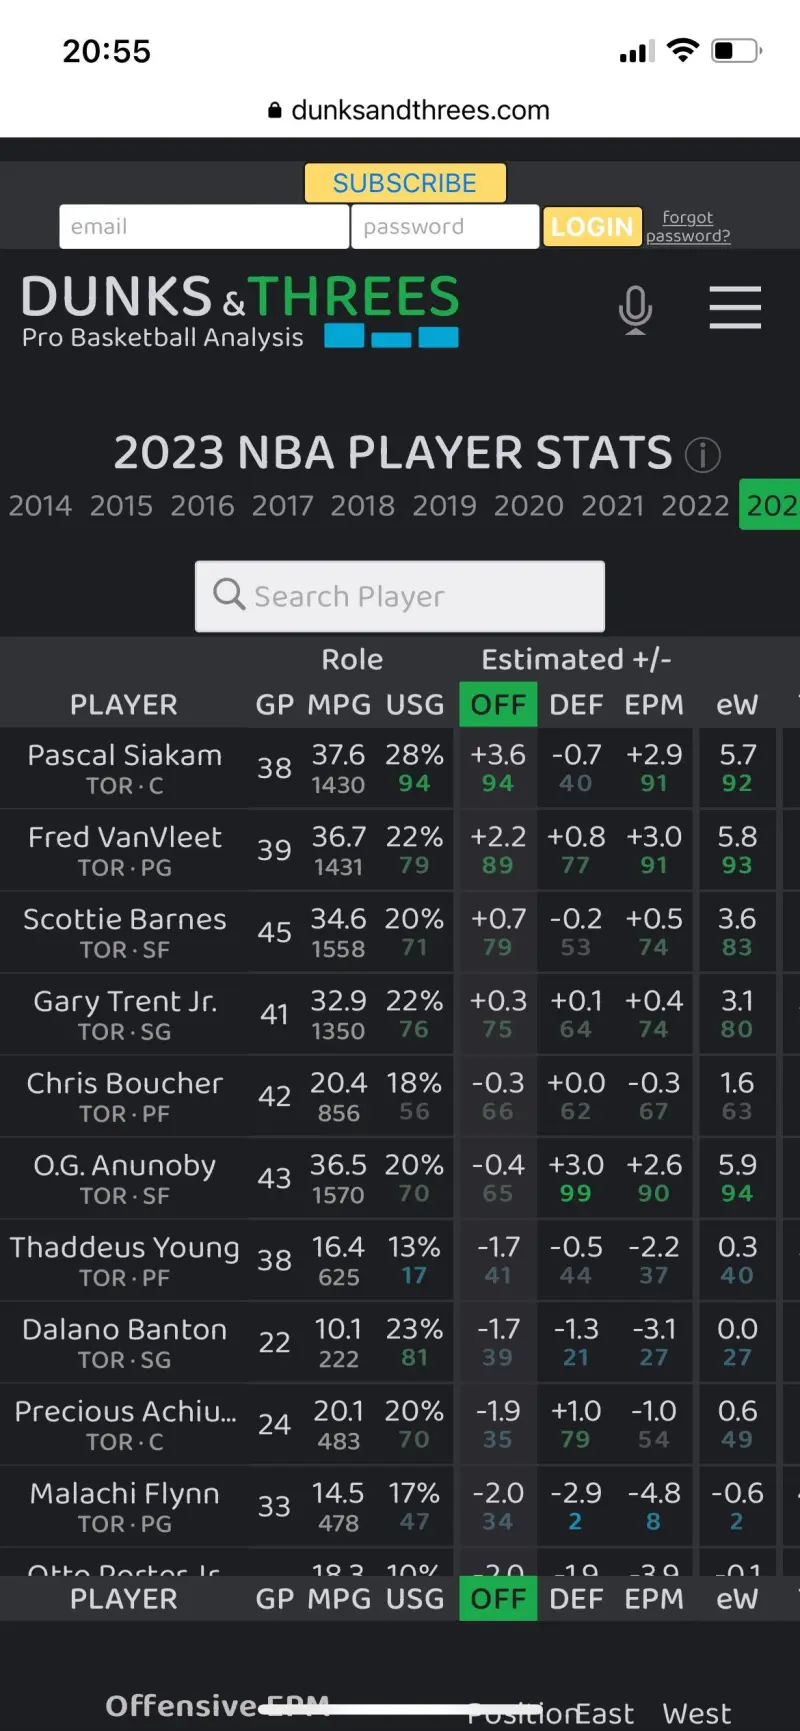Sort table by DEF column header

click(x=576, y=705)
